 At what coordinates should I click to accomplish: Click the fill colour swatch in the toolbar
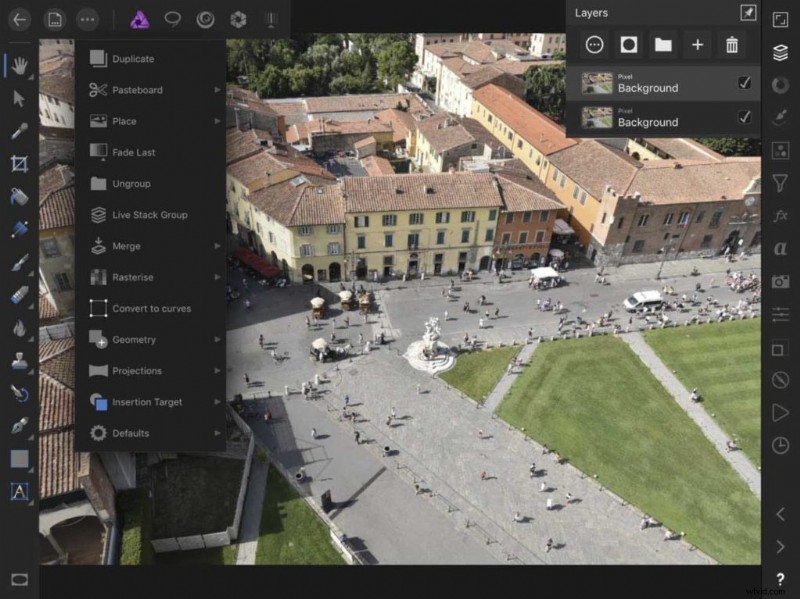pyautogui.click(x=20, y=456)
